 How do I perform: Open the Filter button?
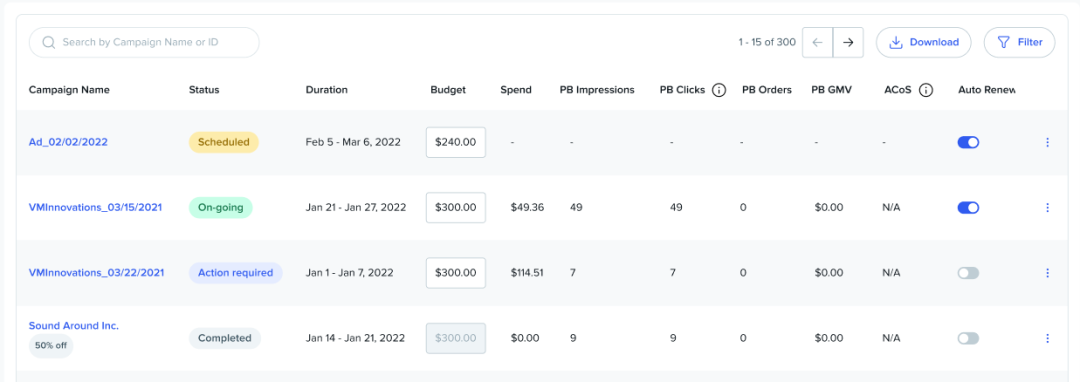(1019, 43)
